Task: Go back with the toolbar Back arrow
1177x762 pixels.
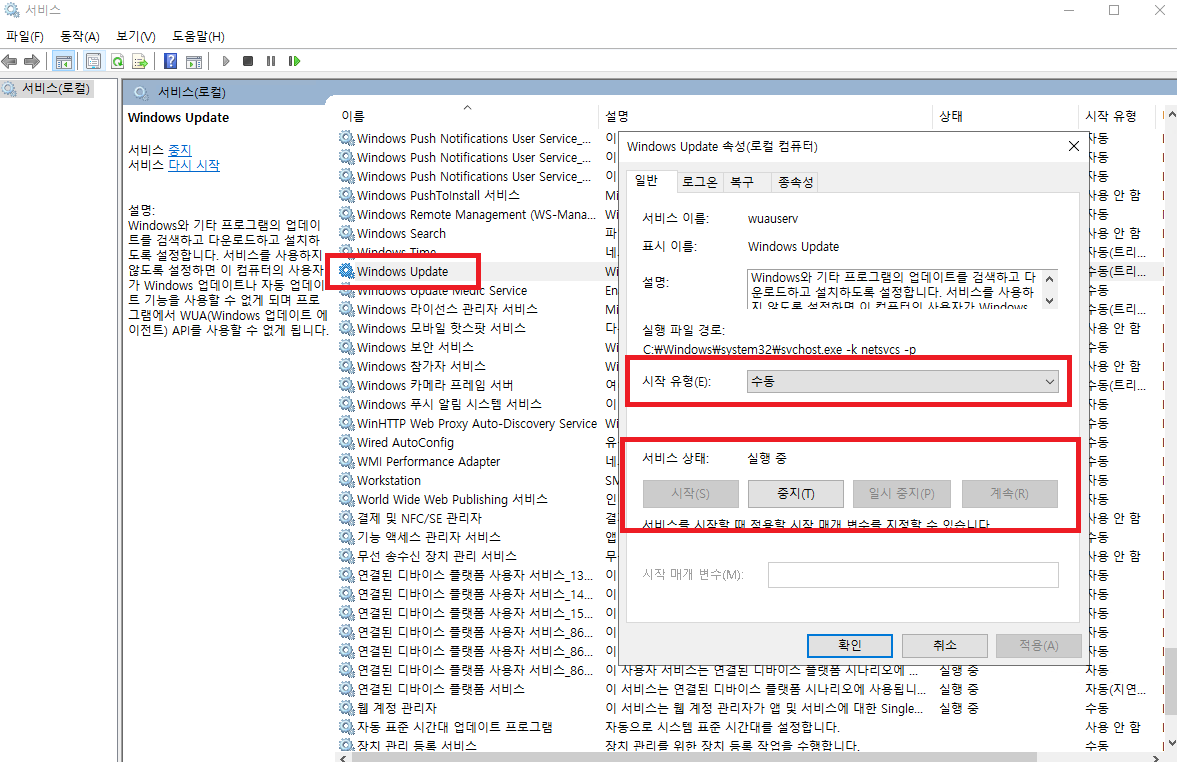Action: coord(9,62)
